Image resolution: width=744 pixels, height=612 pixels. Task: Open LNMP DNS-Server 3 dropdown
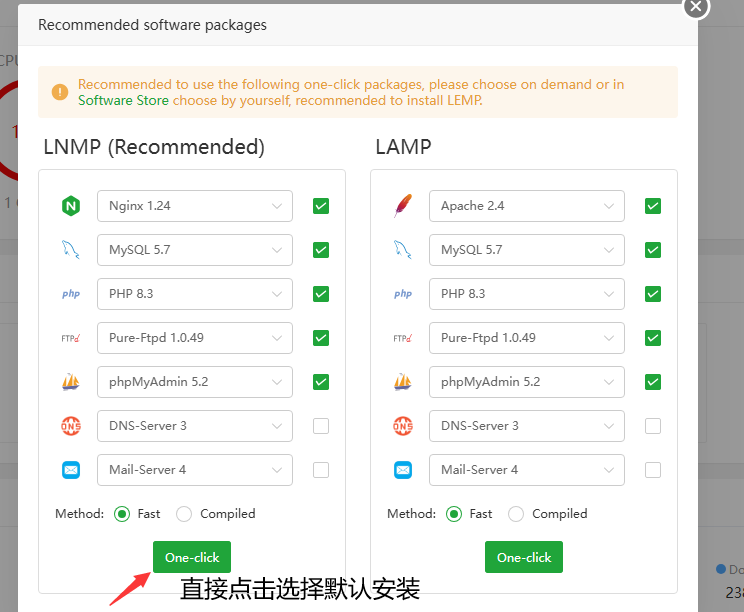click(x=195, y=426)
